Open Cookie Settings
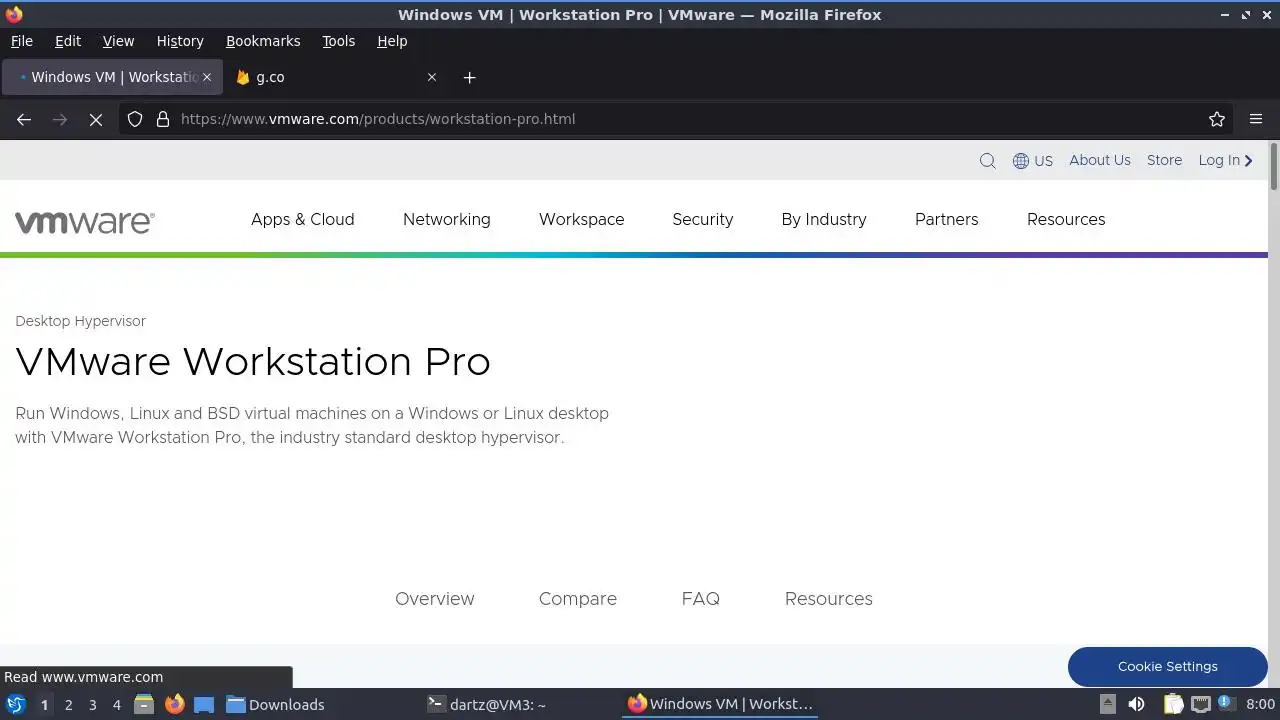The image size is (1280, 720). pyautogui.click(x=1168, y=667)
